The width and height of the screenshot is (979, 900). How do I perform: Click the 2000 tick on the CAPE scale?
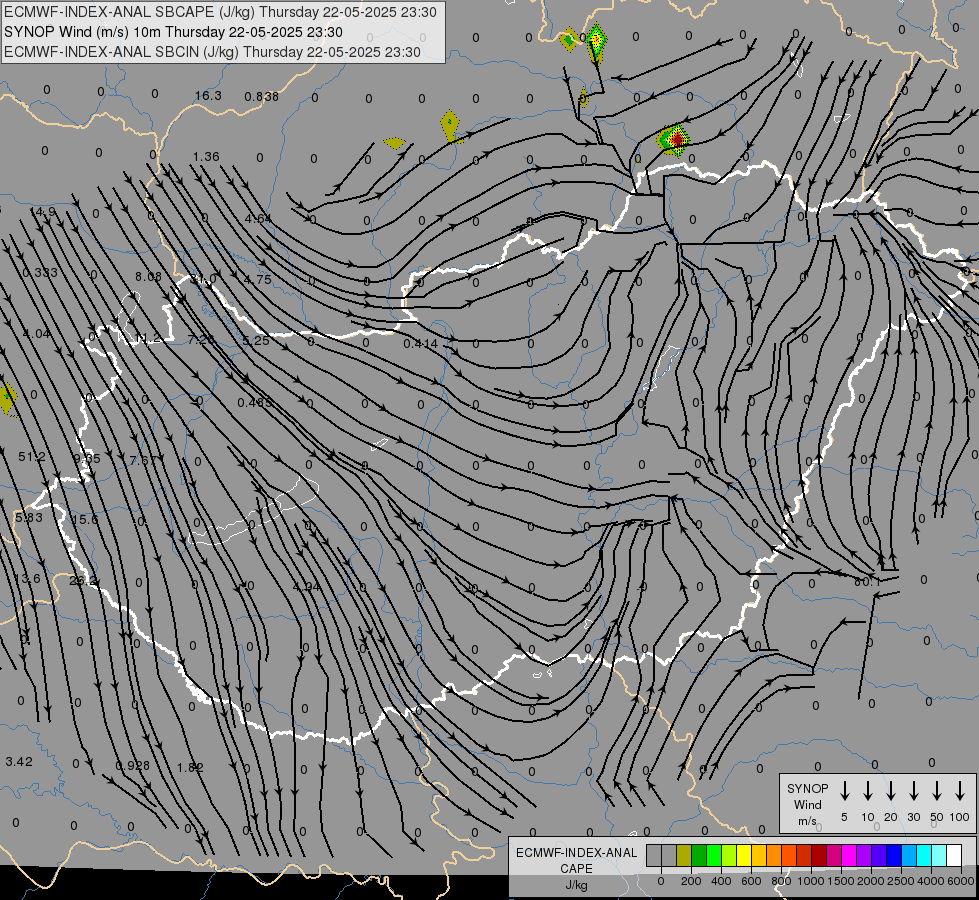[x=871, y=881]
